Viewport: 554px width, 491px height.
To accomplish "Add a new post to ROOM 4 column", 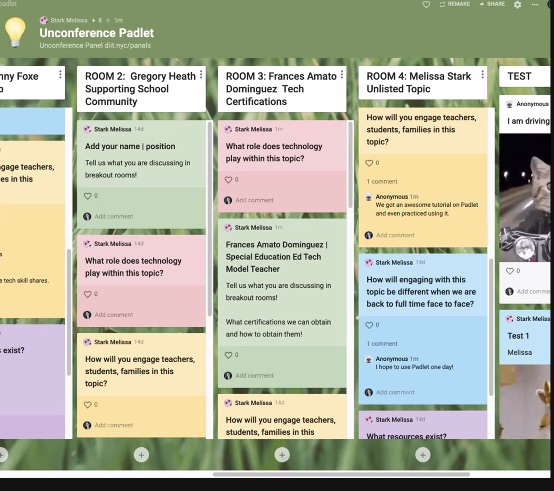I will (423, 455).
